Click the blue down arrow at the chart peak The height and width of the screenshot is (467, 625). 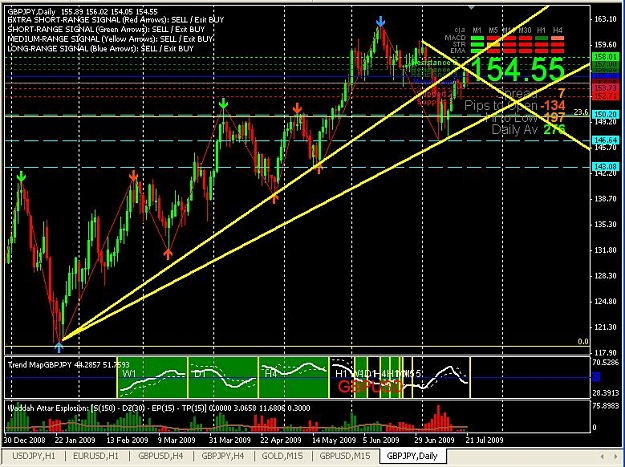(381, 21)
